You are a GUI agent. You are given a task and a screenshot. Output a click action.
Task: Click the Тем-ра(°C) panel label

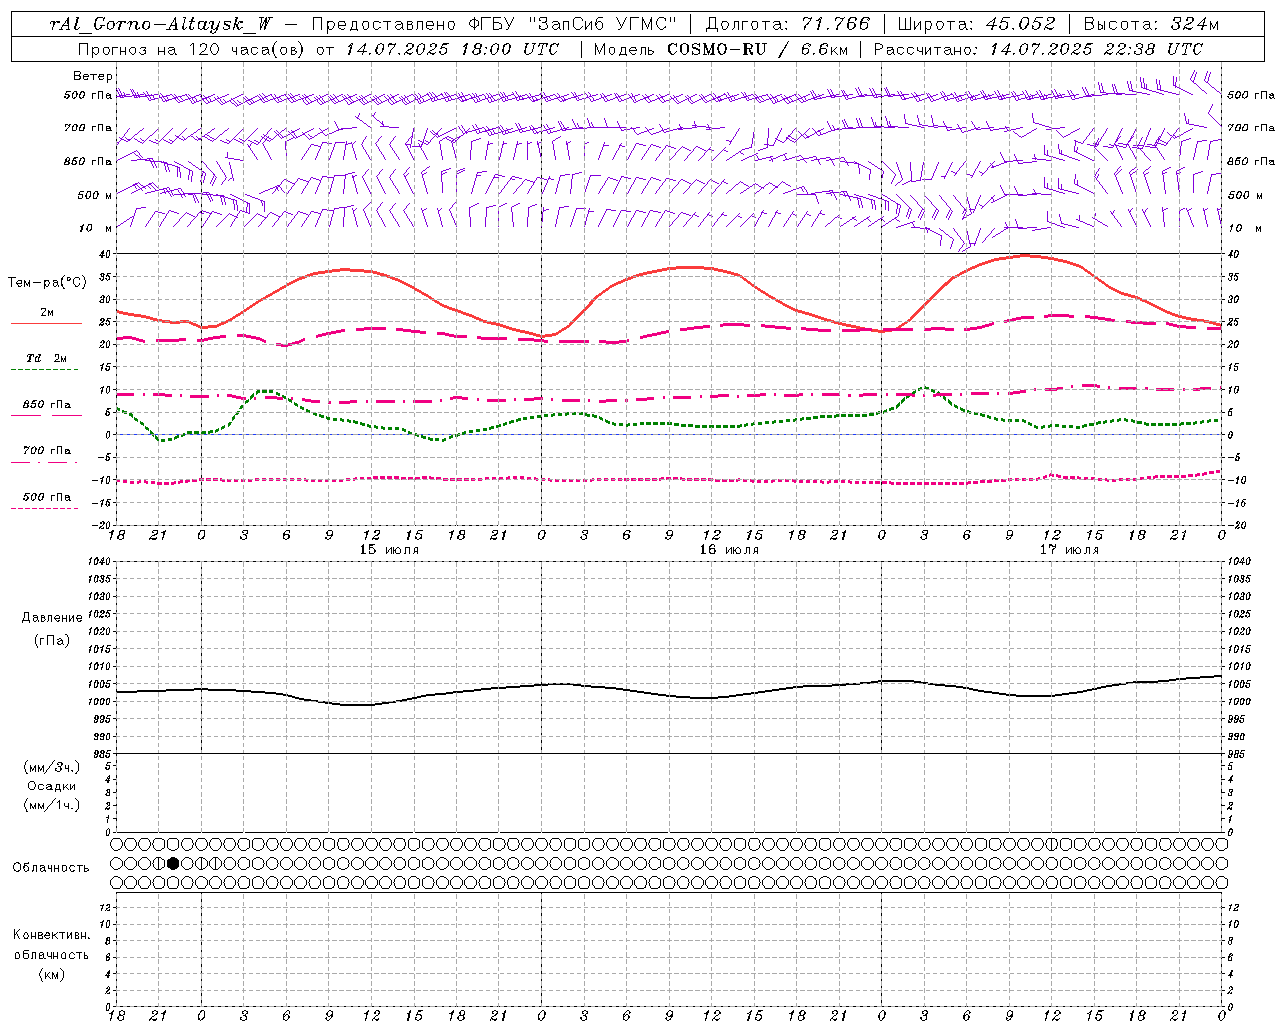click(47, 283)
